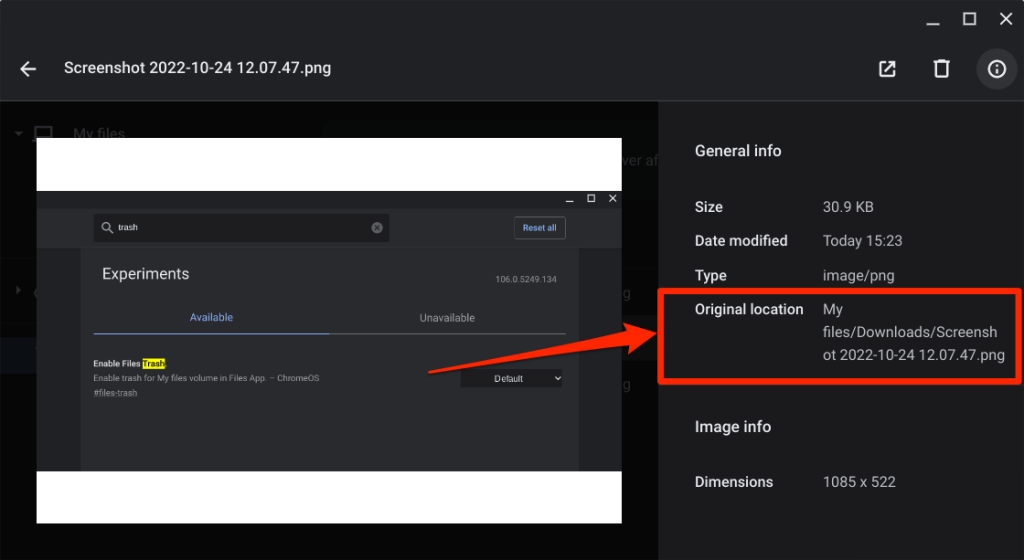Toggle the file info panel icon
The height and width of the screenshot is (560, 1024).
[996, 69]
